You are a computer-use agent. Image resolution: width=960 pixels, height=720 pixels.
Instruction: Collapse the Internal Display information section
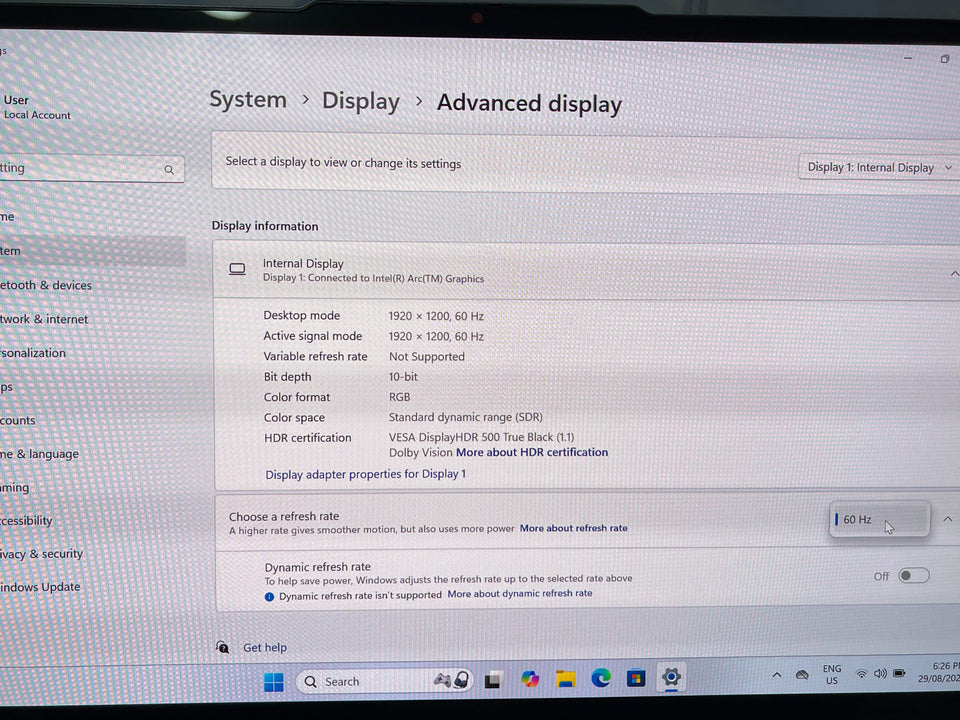click(x=954, y=274)
